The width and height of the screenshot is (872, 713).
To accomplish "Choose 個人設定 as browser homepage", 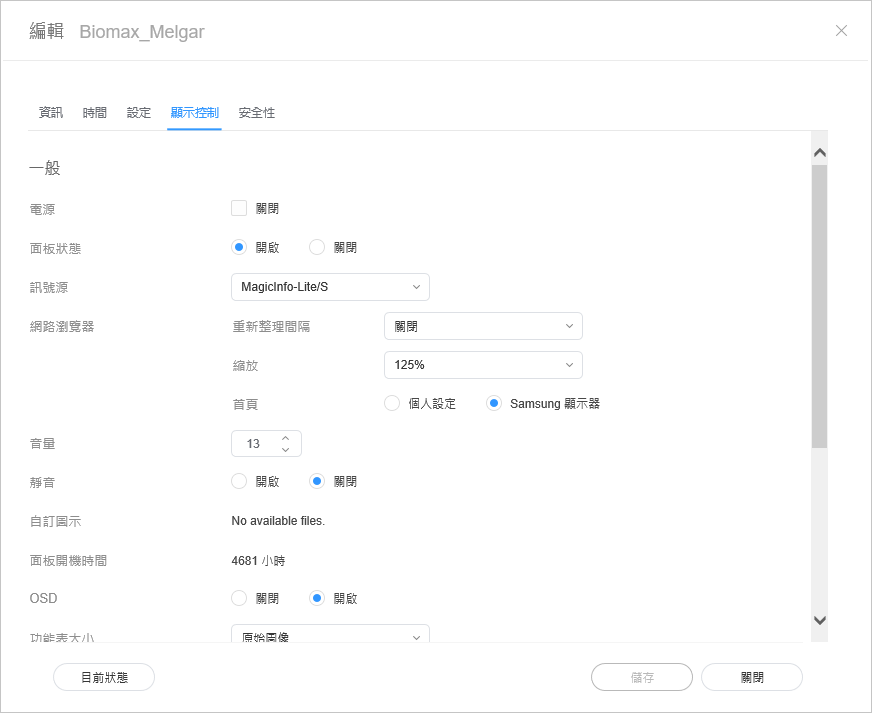I will (393, 404).
